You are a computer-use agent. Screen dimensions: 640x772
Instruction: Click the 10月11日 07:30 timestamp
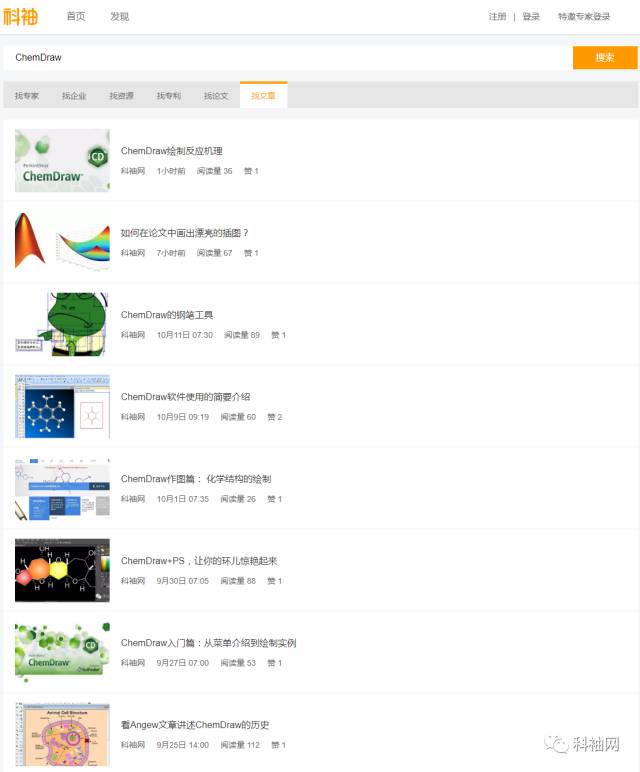point(185,335)
